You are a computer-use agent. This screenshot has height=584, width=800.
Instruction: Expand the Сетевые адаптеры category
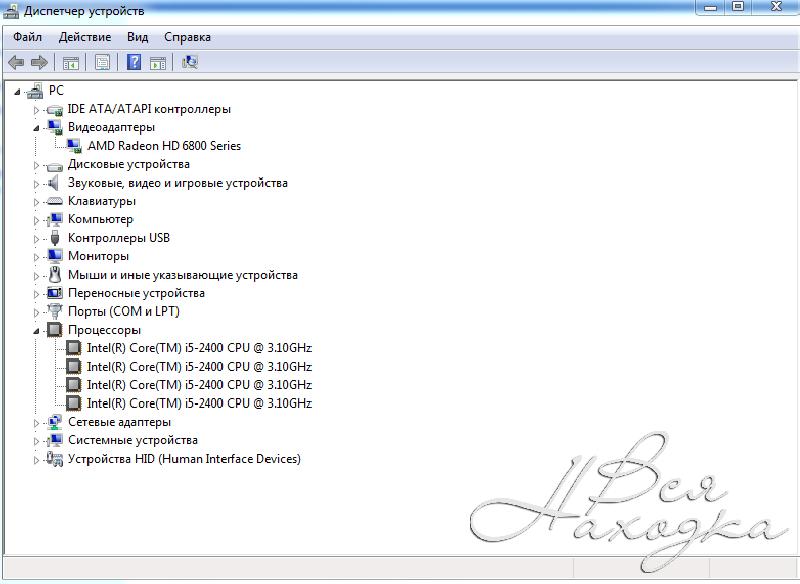(37, 423)
